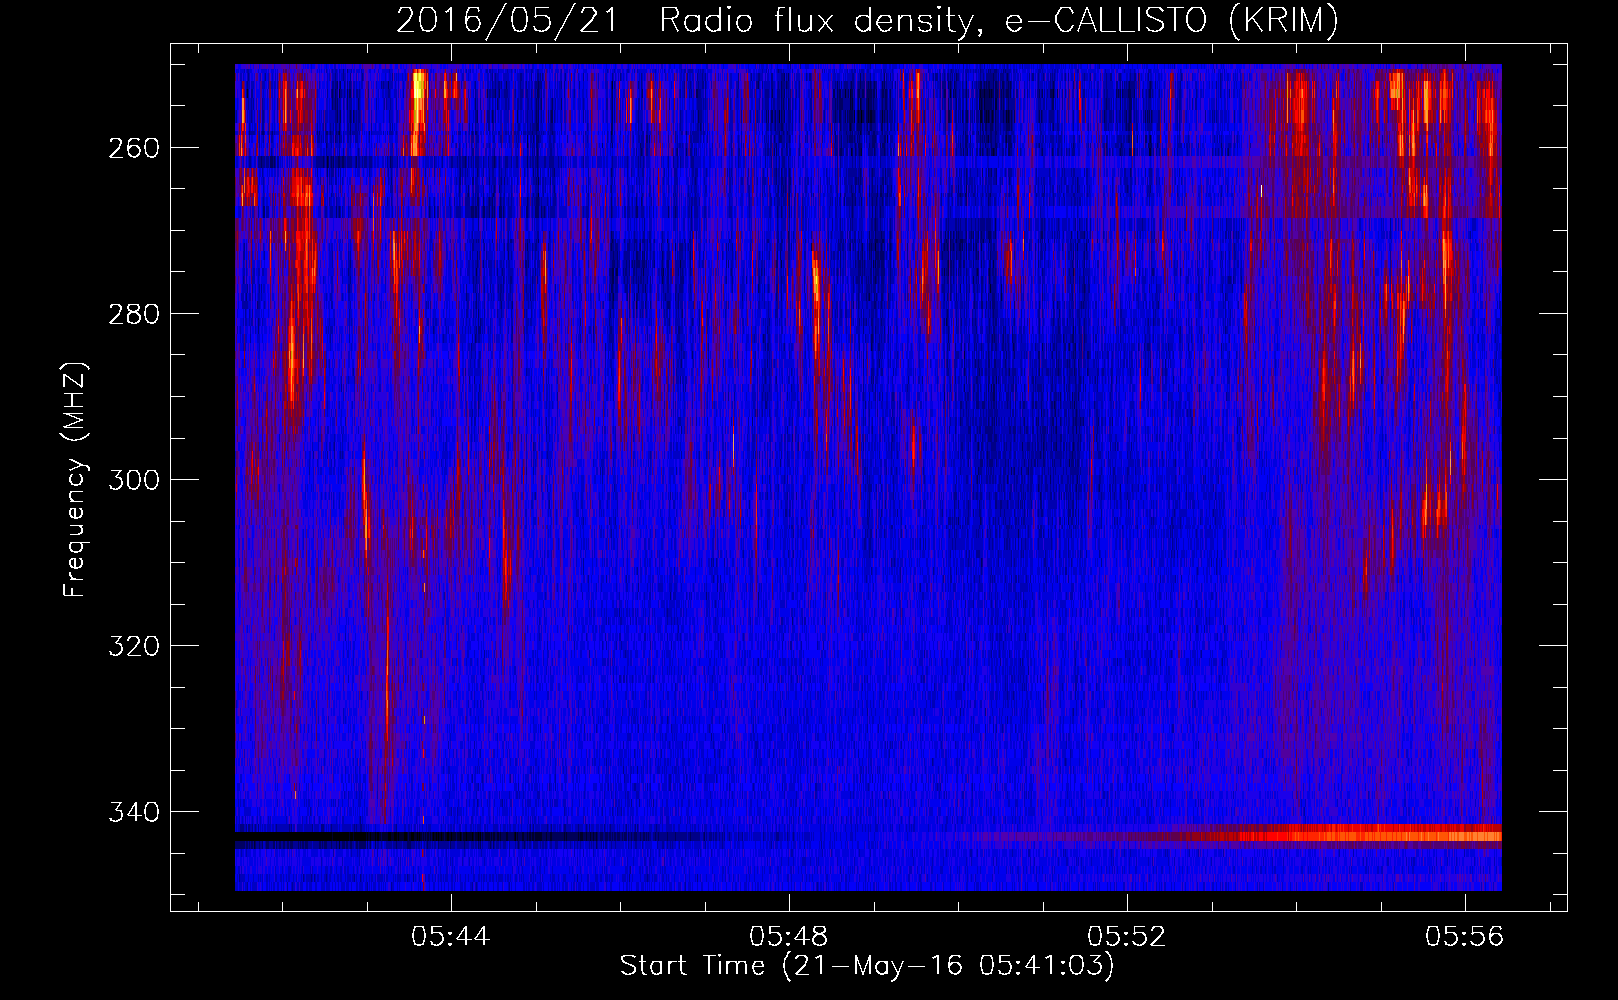This screenshot has width=1618, height=1000.
Task: Click the 260 frequency tick label
Action: [x=133, y=148]
